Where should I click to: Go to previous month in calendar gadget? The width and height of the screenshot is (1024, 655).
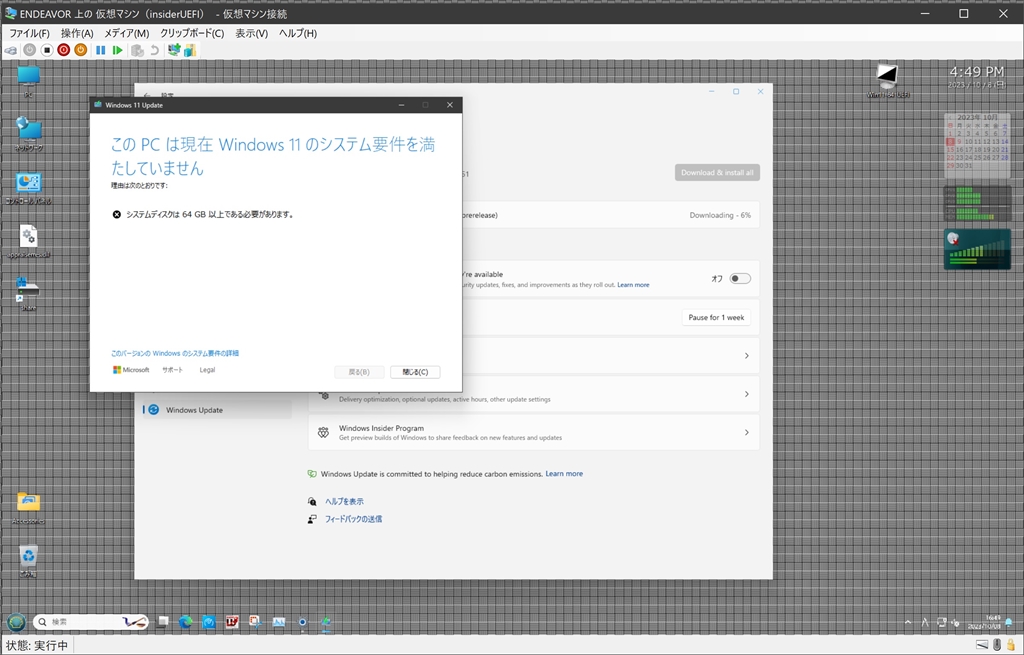[951, 118]
